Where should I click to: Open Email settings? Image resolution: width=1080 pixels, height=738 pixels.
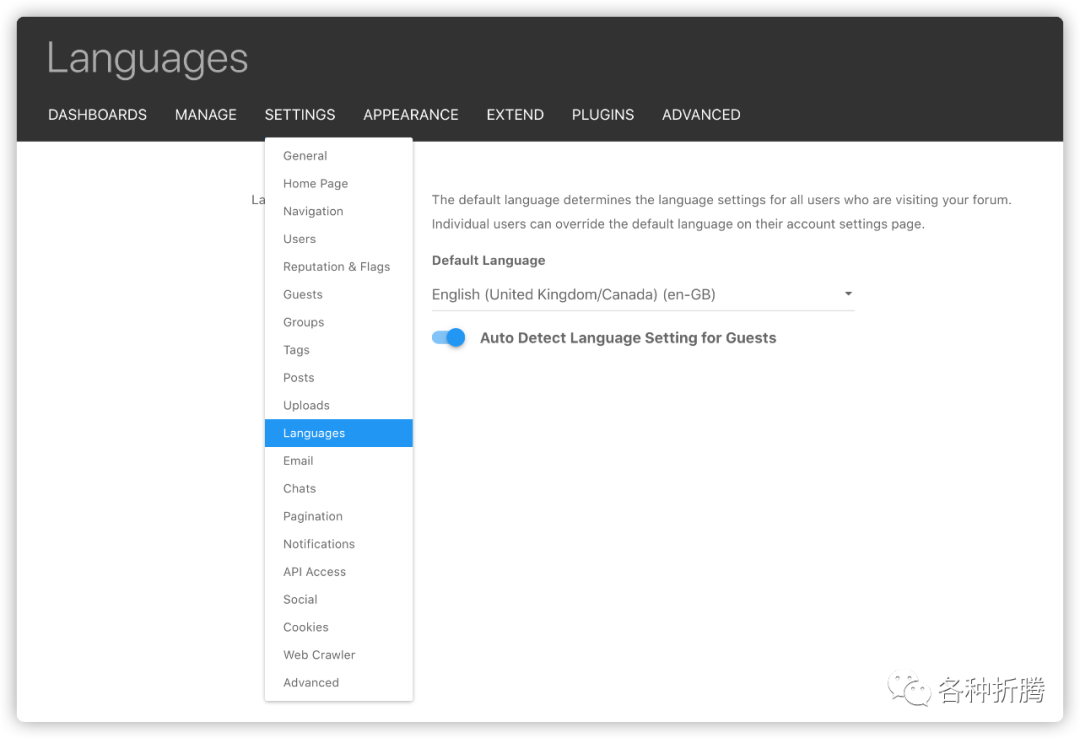pyautogui.click(x=339, y=460)
